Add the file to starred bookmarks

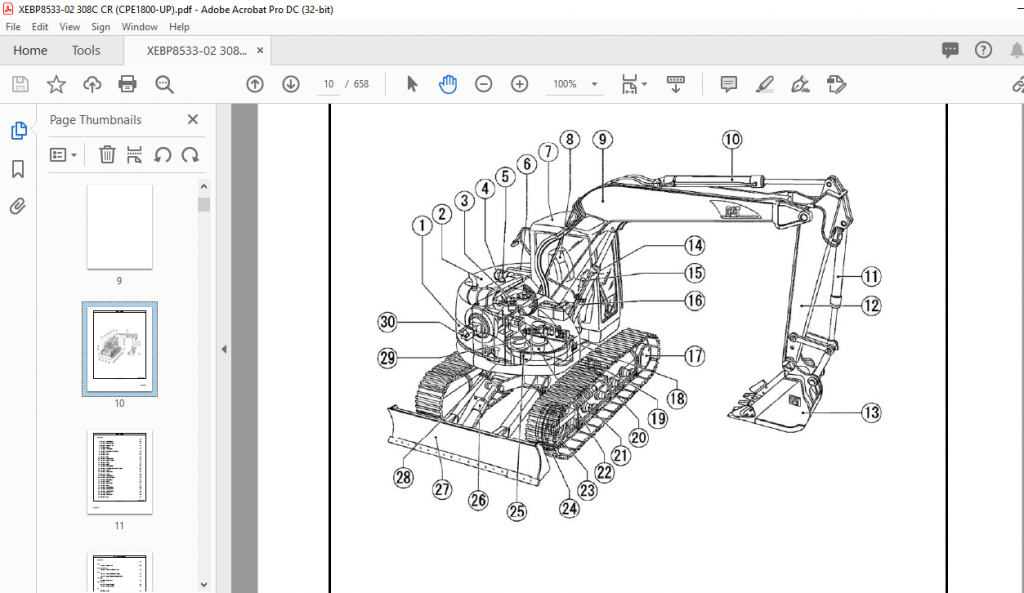point(56,84)
